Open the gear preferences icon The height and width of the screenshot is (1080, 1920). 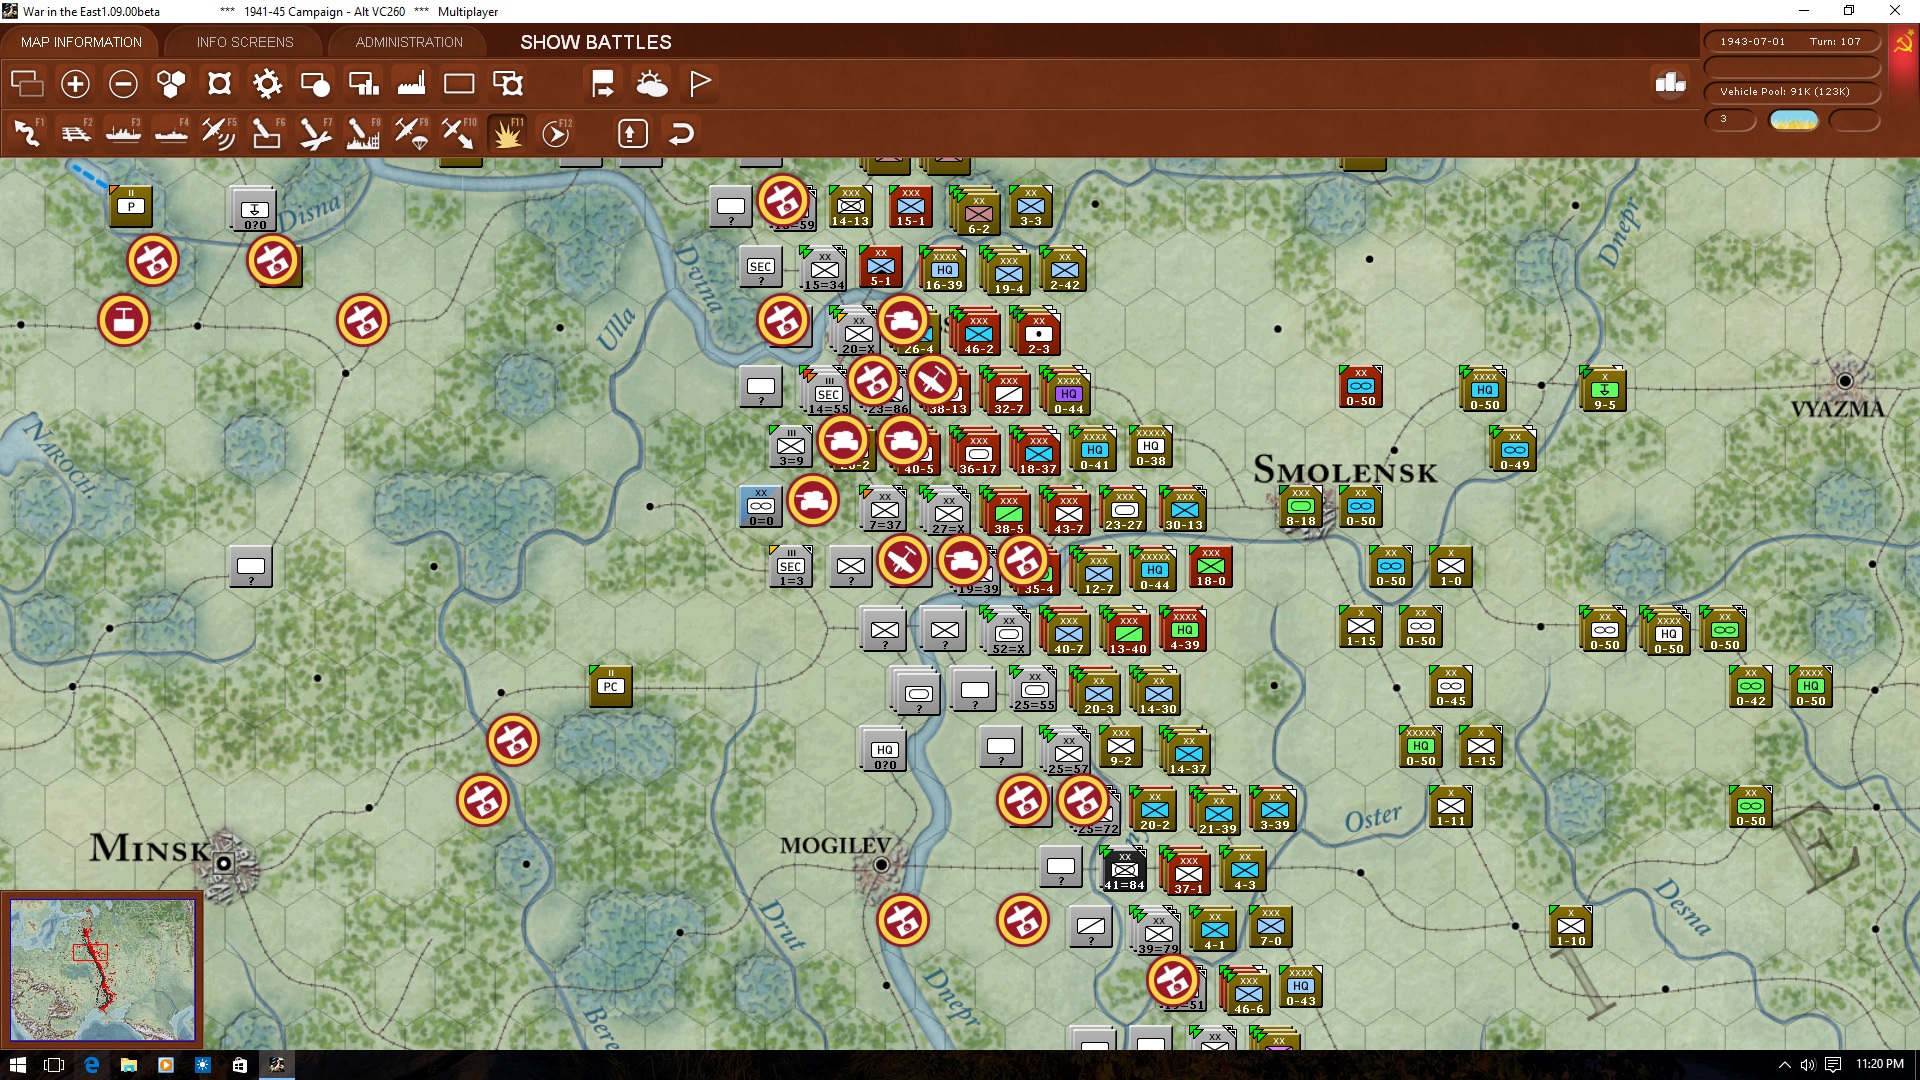267,84
